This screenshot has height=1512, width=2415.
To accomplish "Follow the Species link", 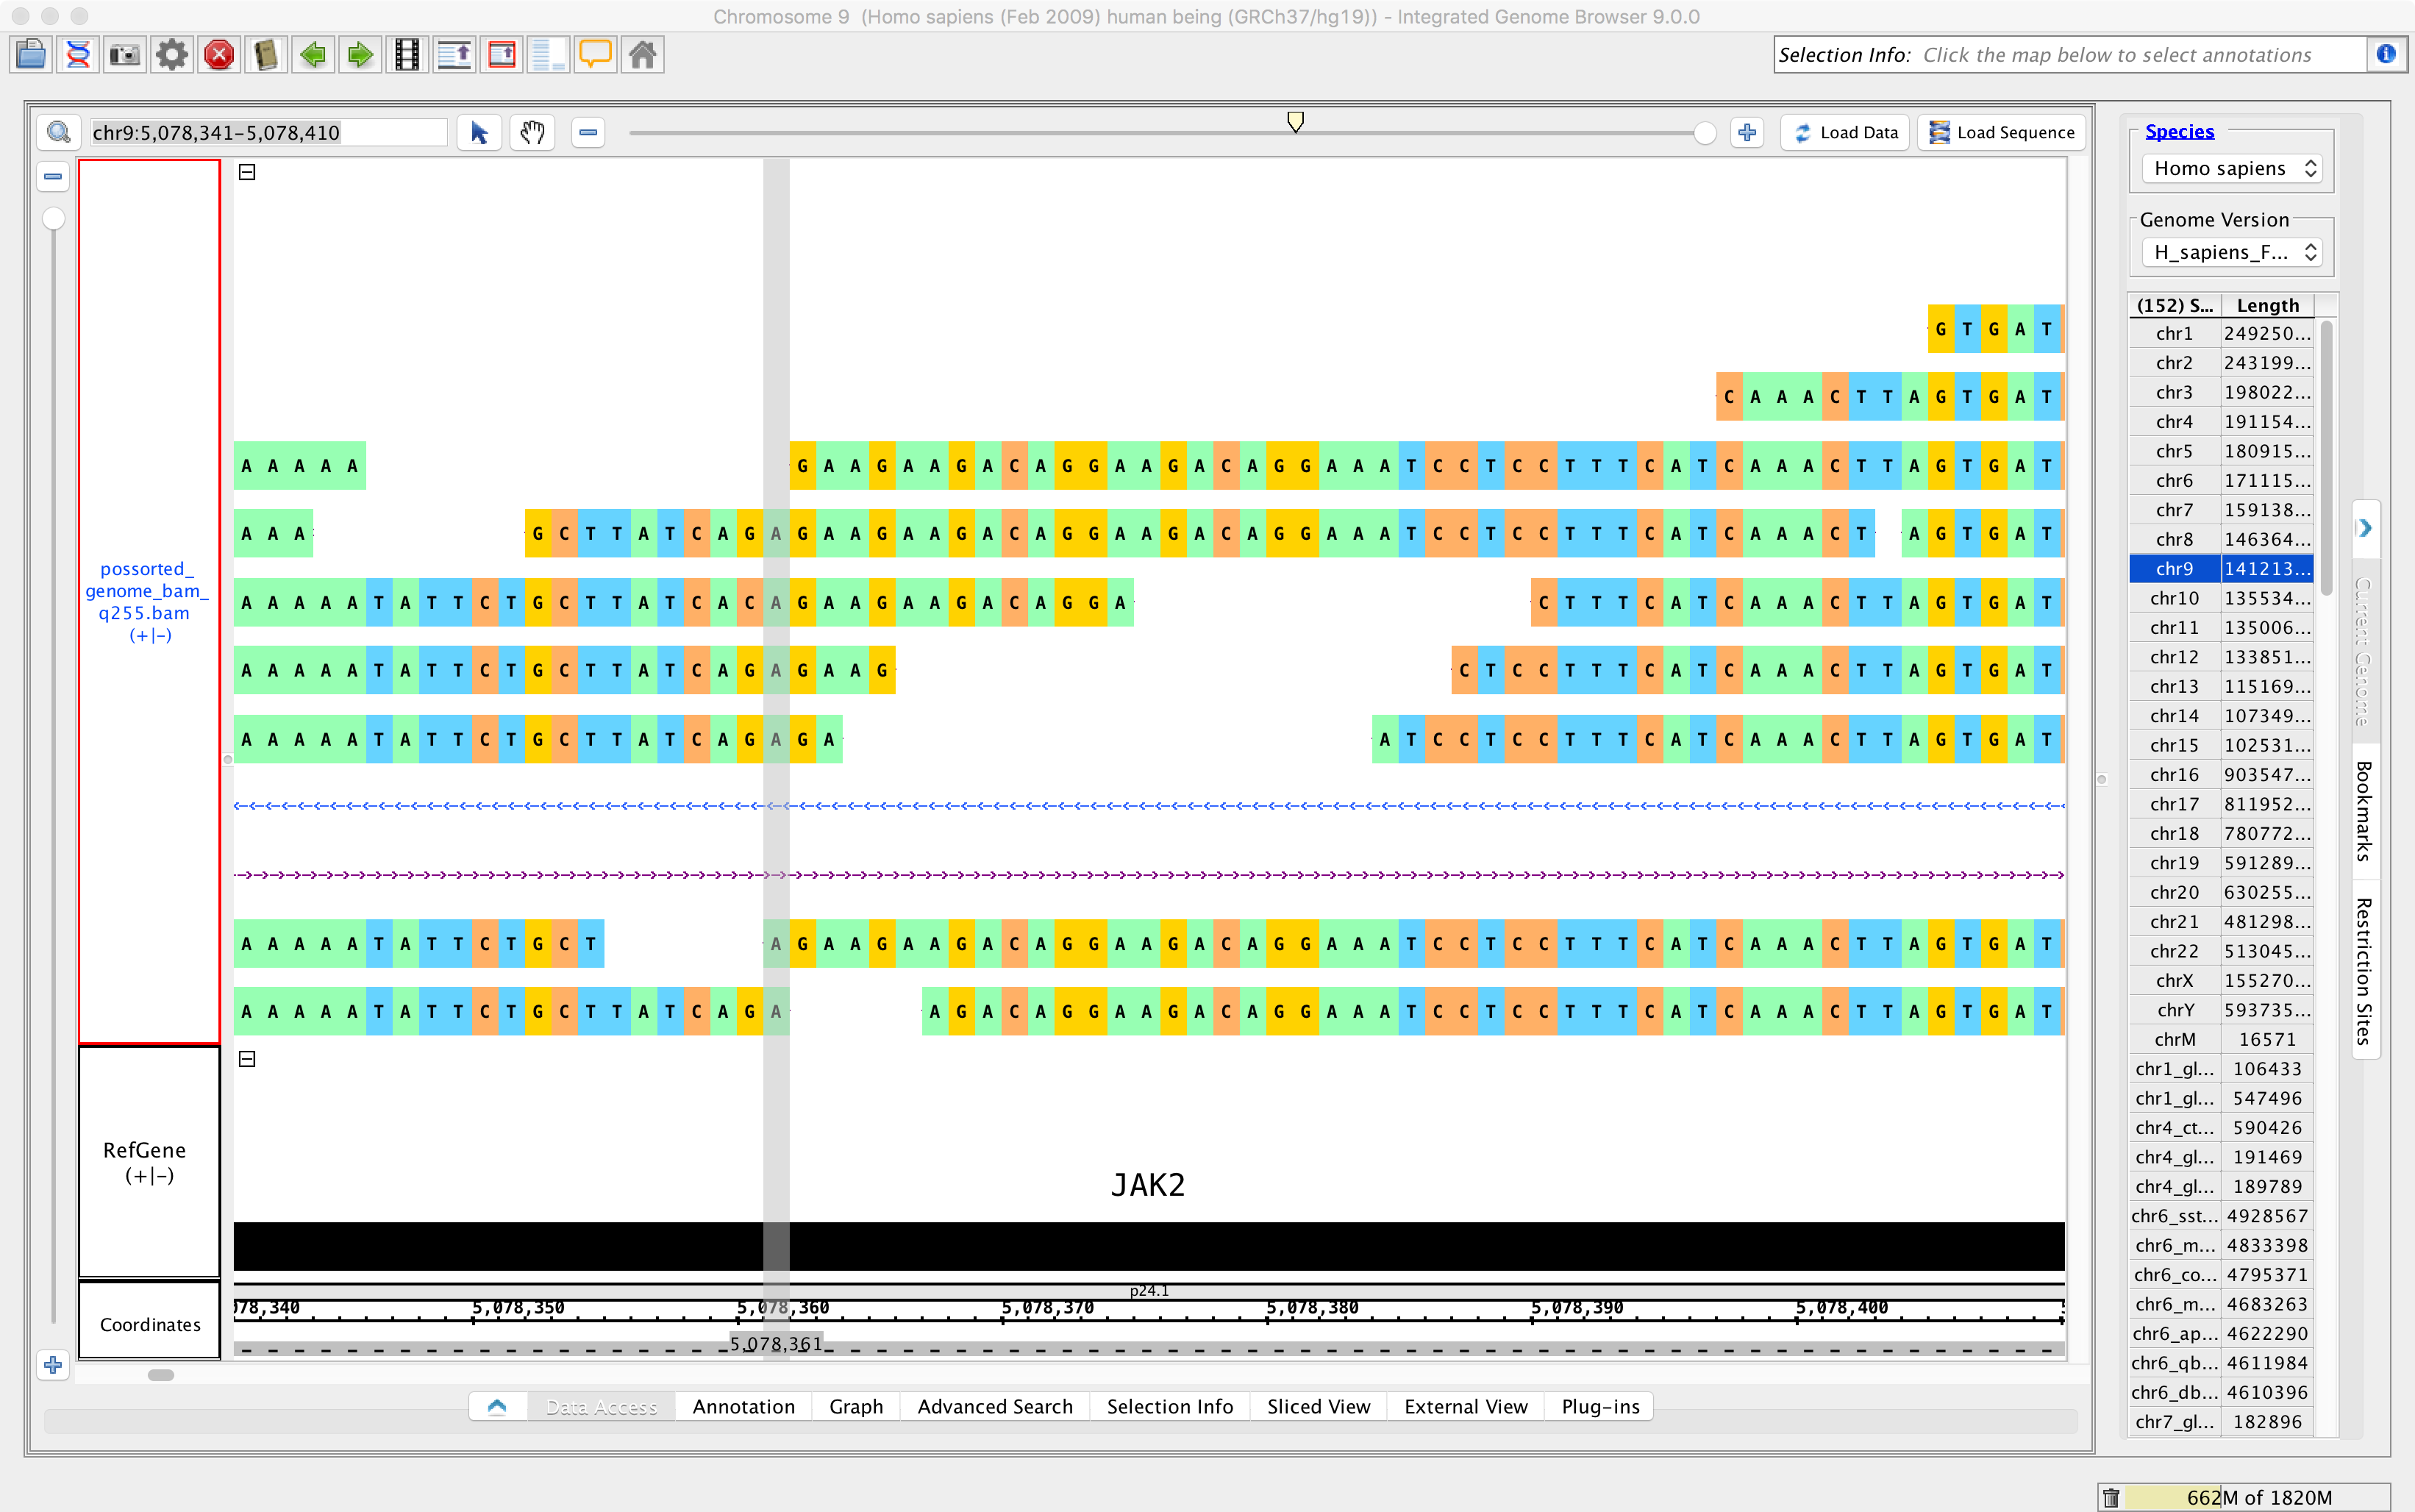I will click(x=2179, y=131).
